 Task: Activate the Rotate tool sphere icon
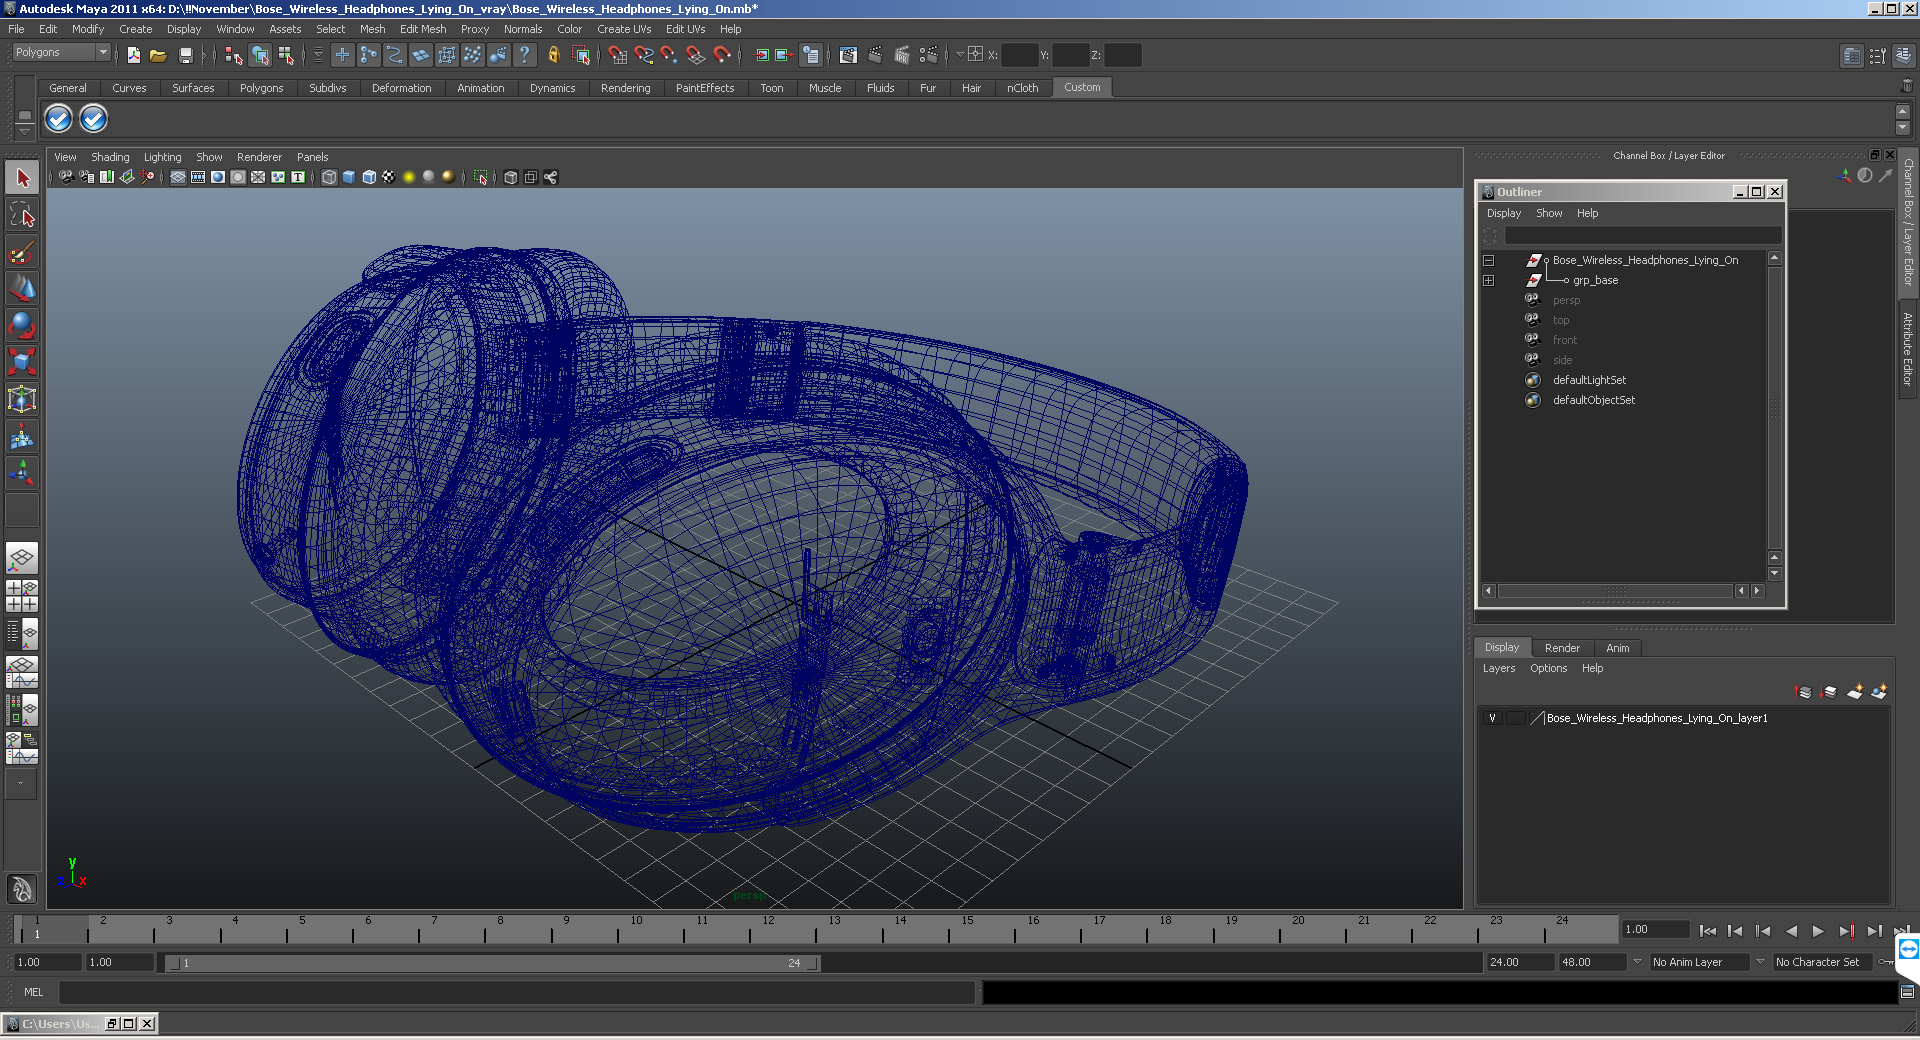coord(22,324)
